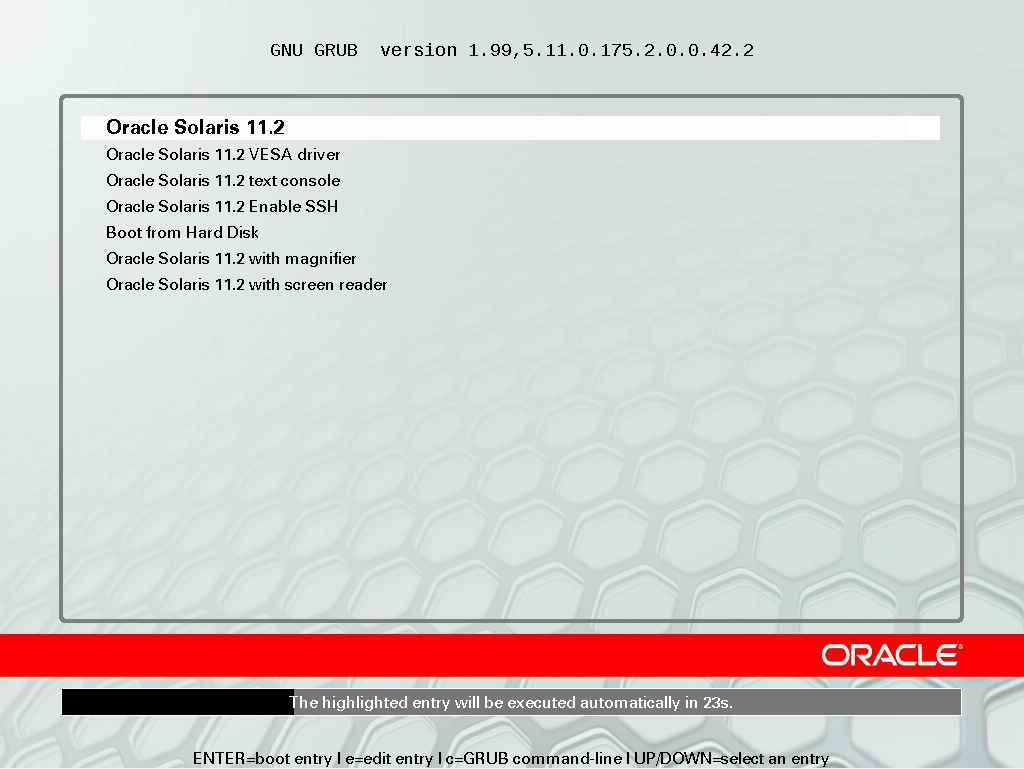Click the Oracle logo in red banner
The image size is (1024, 769).
click(891, 655)
